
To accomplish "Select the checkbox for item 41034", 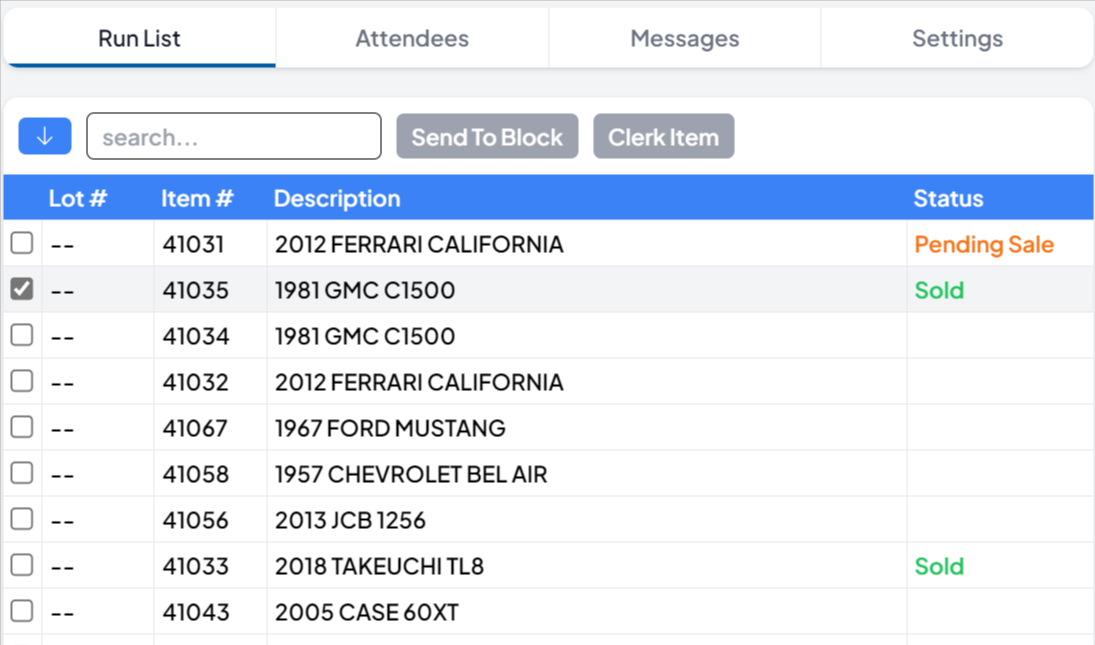I will pyautogui.click(x=22, y=335).
